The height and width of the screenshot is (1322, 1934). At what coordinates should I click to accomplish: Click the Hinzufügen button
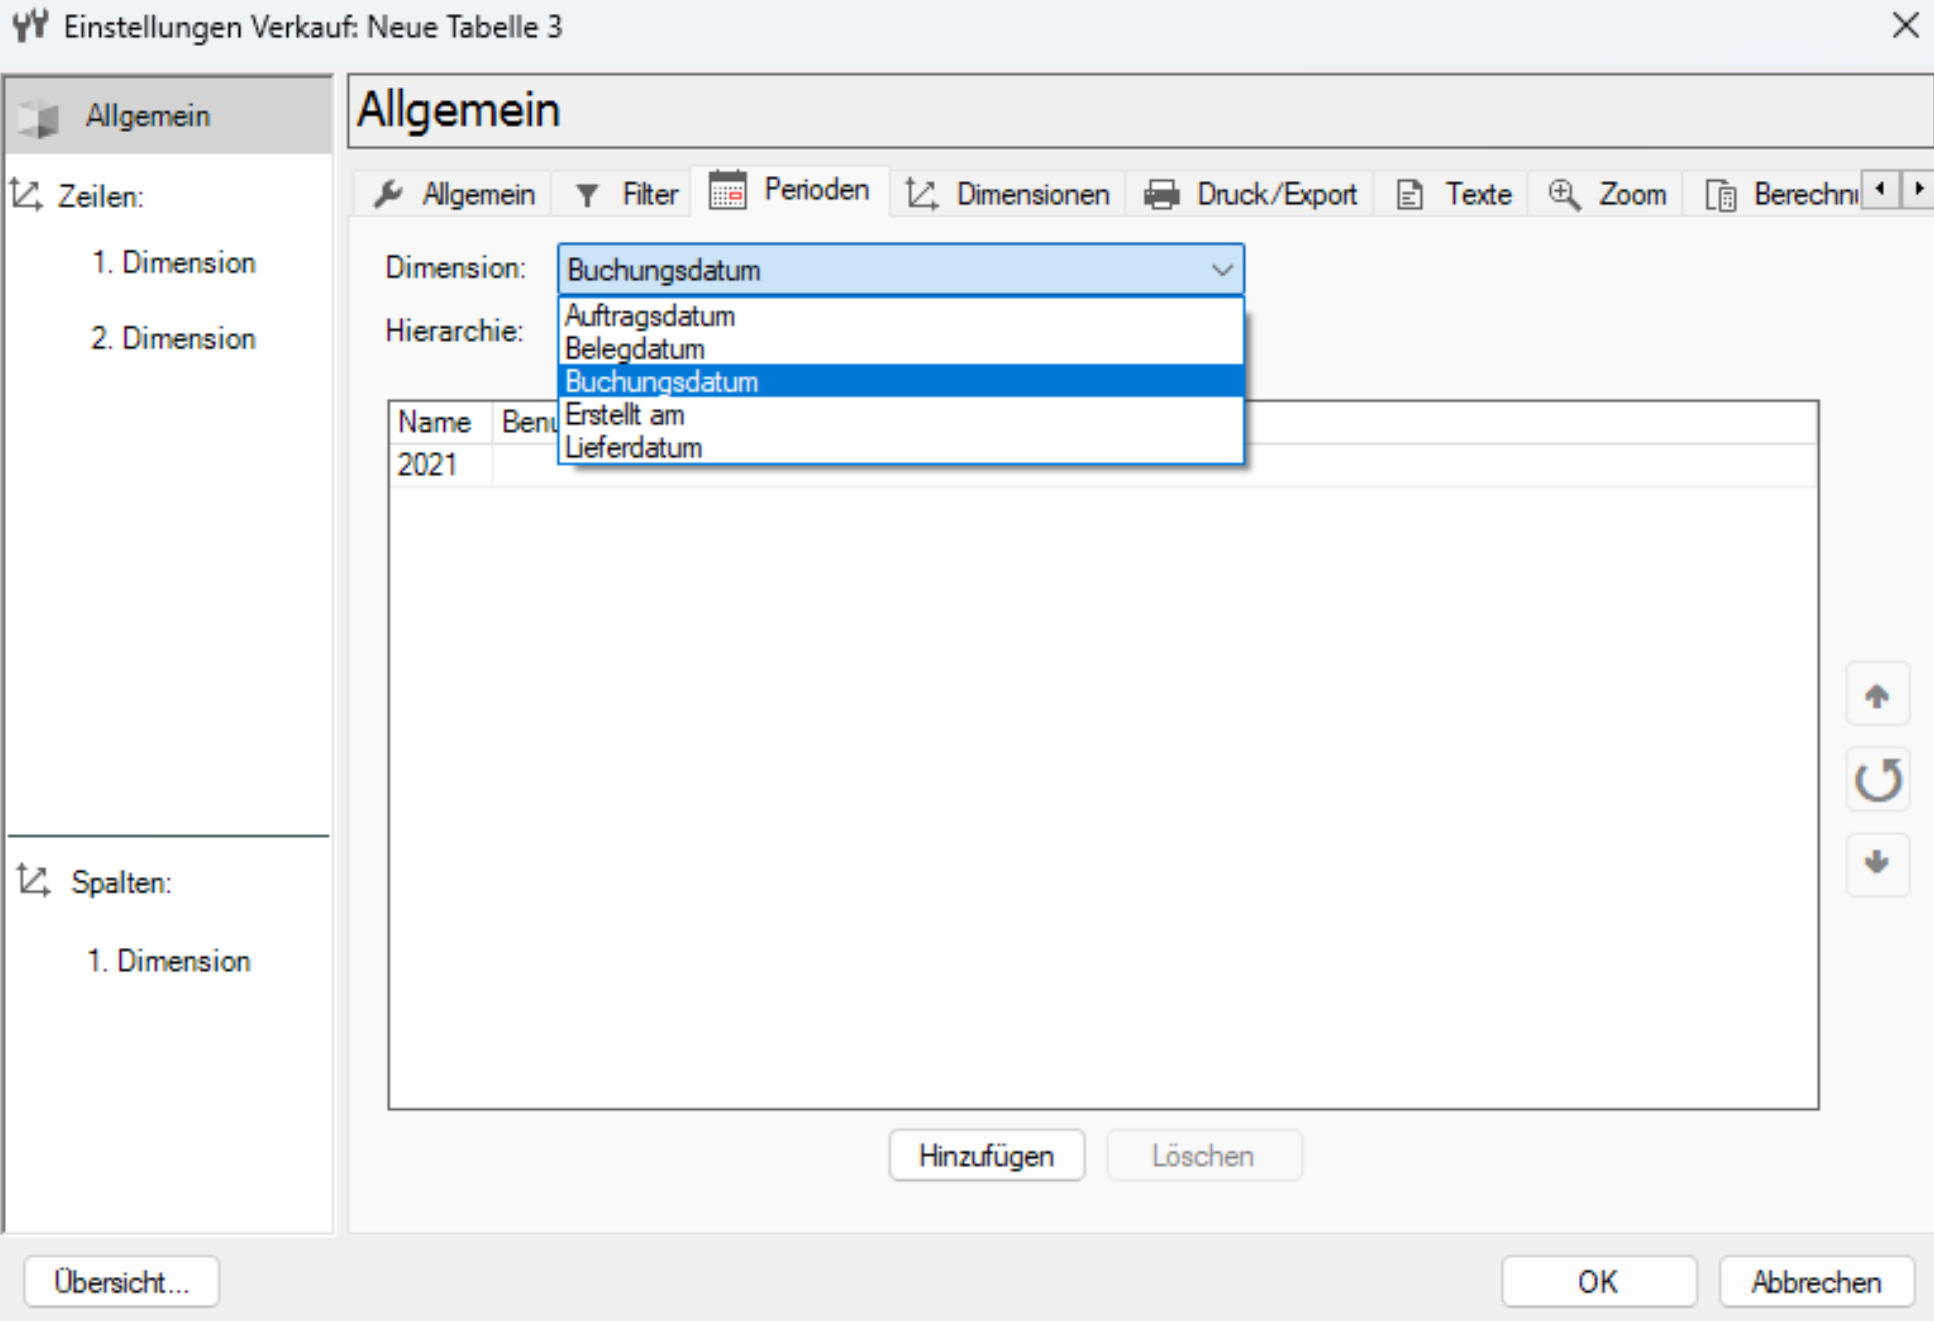pos(986,1156)
